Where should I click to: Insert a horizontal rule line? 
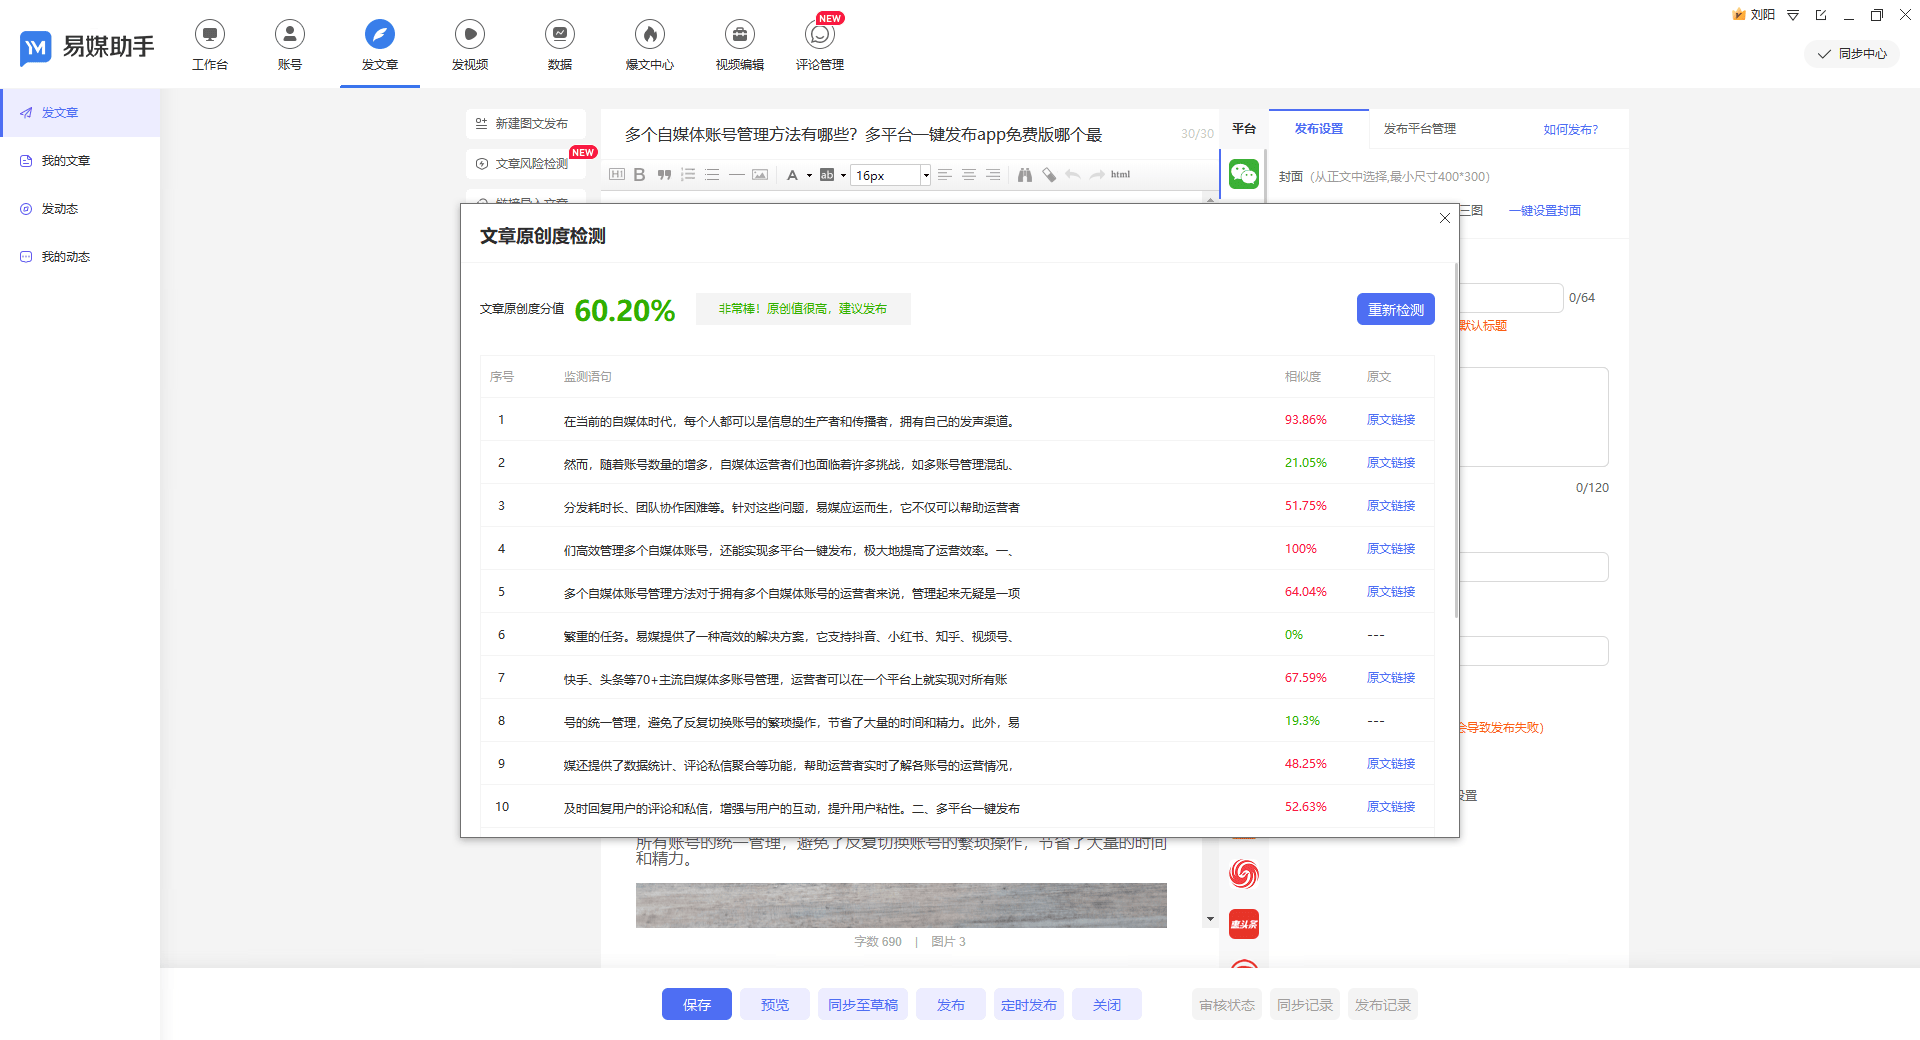pyautogui.click(x=737, y=175)
